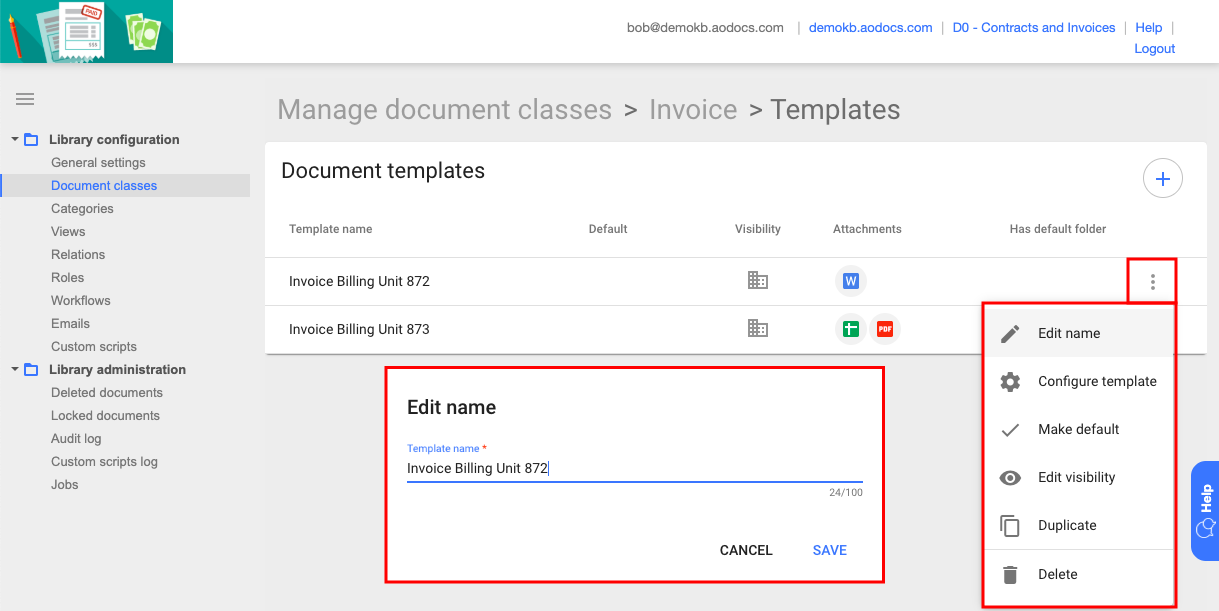1219x611 pixels.
Task: Open the blue Help side tab
Action: click(x=1205, y=510)
